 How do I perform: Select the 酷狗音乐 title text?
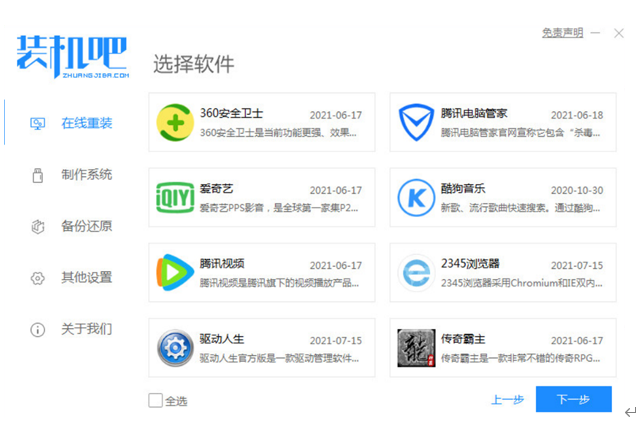[x=463, y=189]
